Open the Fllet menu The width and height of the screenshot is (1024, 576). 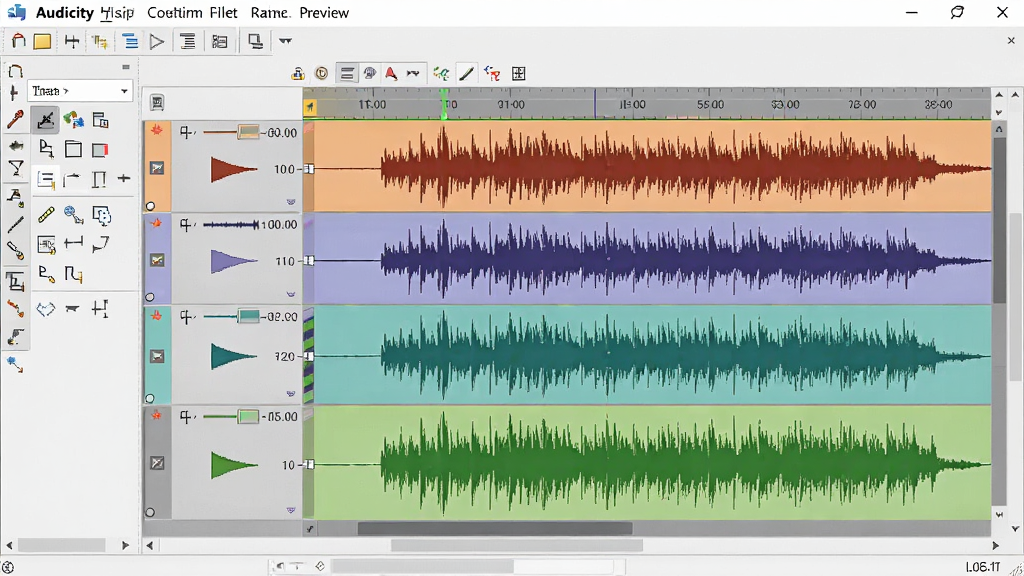[223, 12]
